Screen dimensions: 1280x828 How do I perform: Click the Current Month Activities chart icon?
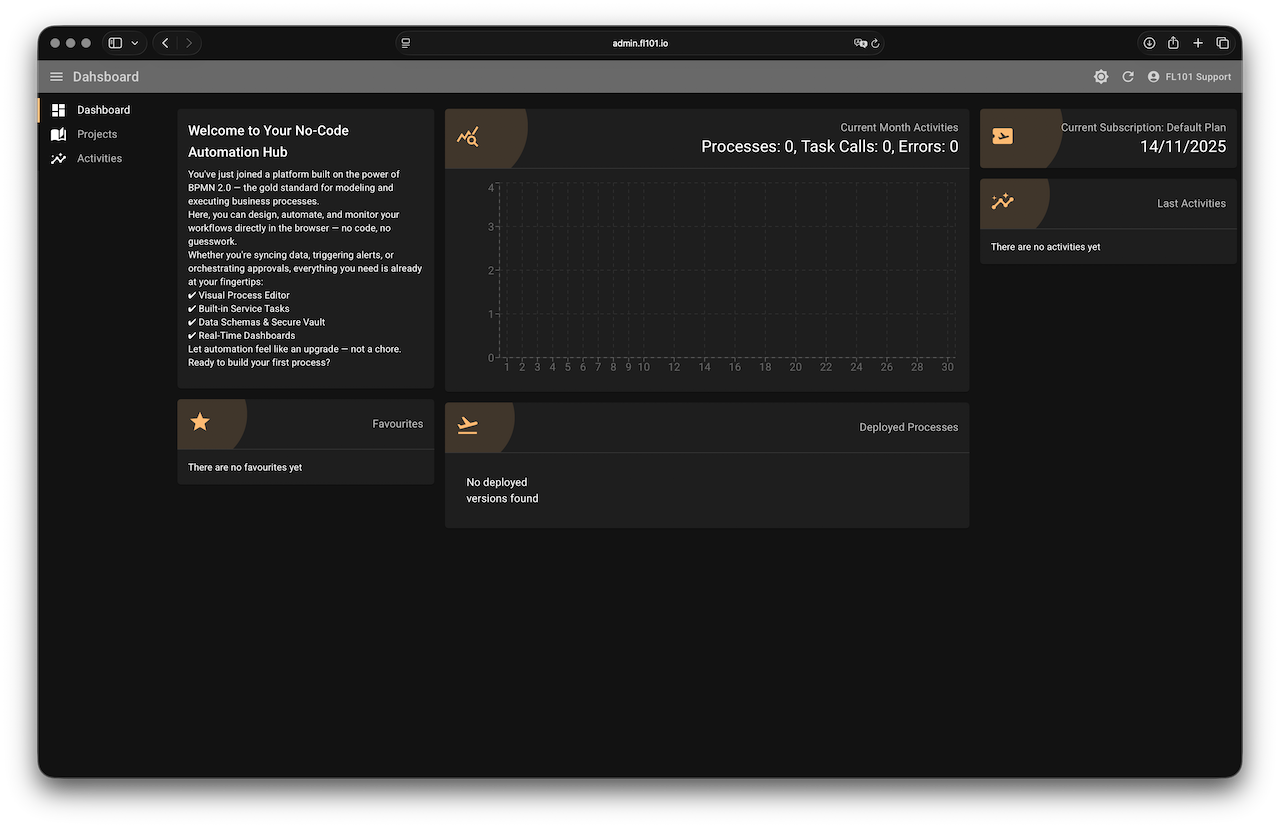point(468,138)
